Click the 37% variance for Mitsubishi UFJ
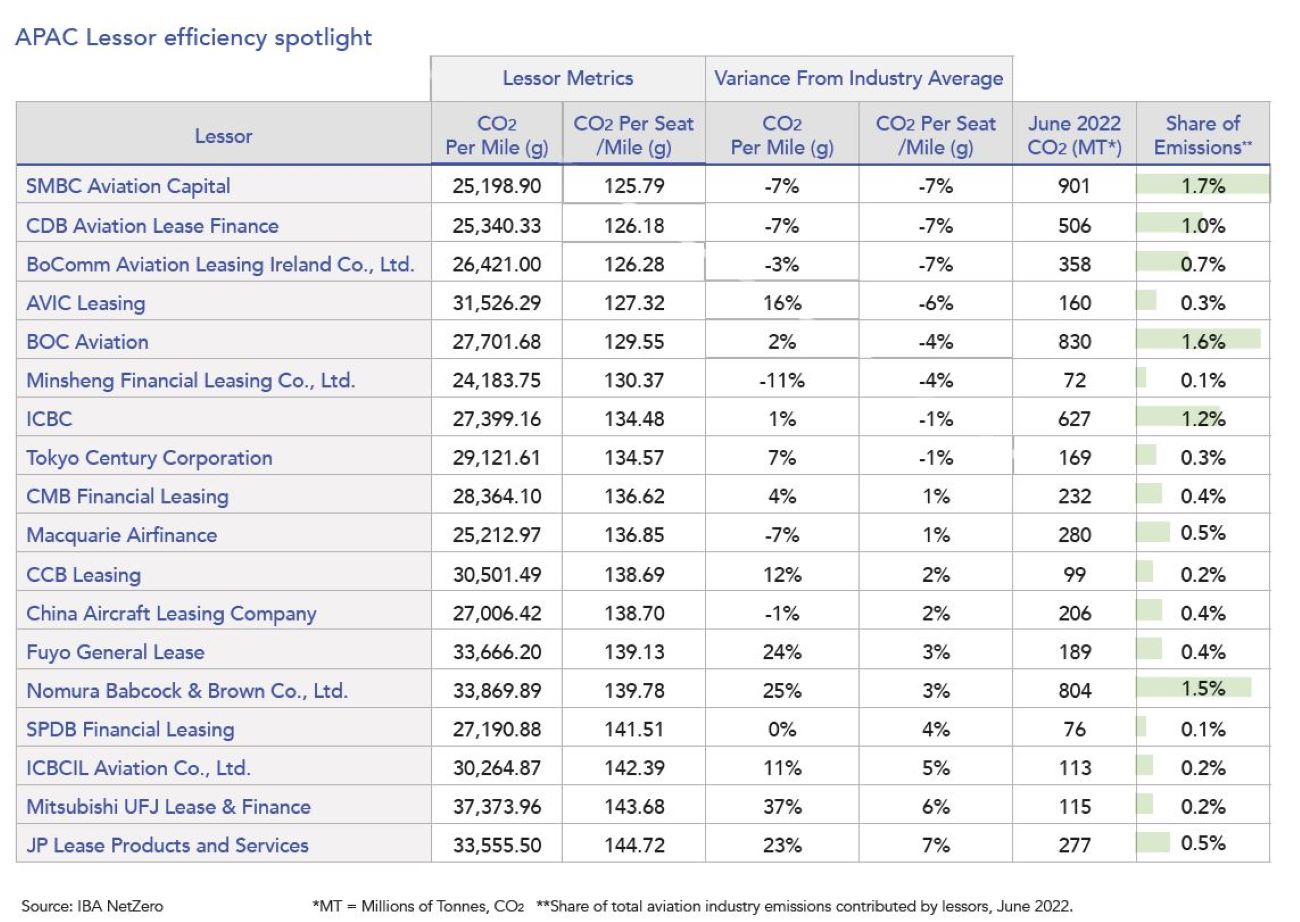 click(782, 806)
